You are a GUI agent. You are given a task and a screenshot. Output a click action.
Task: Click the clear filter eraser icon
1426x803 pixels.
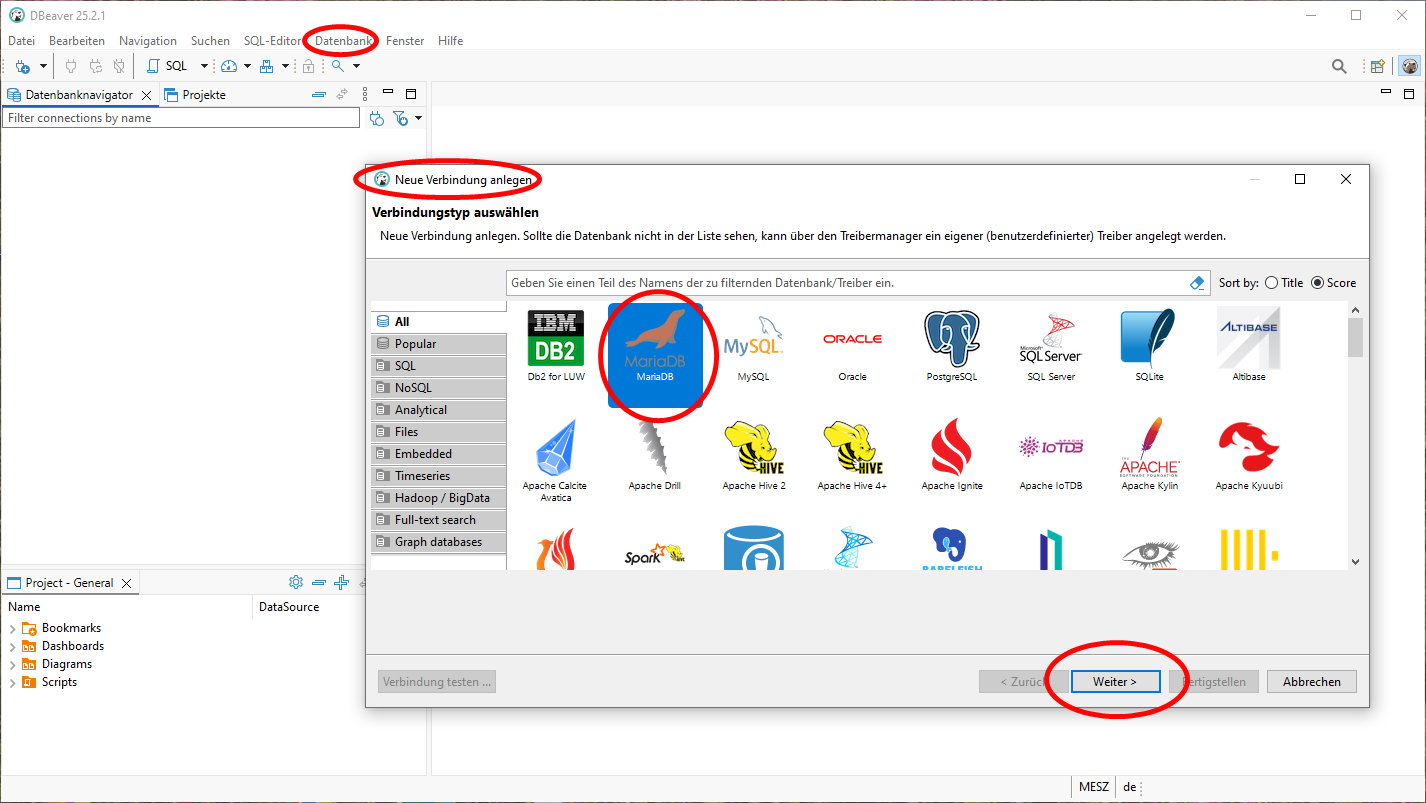(1197, 283)
